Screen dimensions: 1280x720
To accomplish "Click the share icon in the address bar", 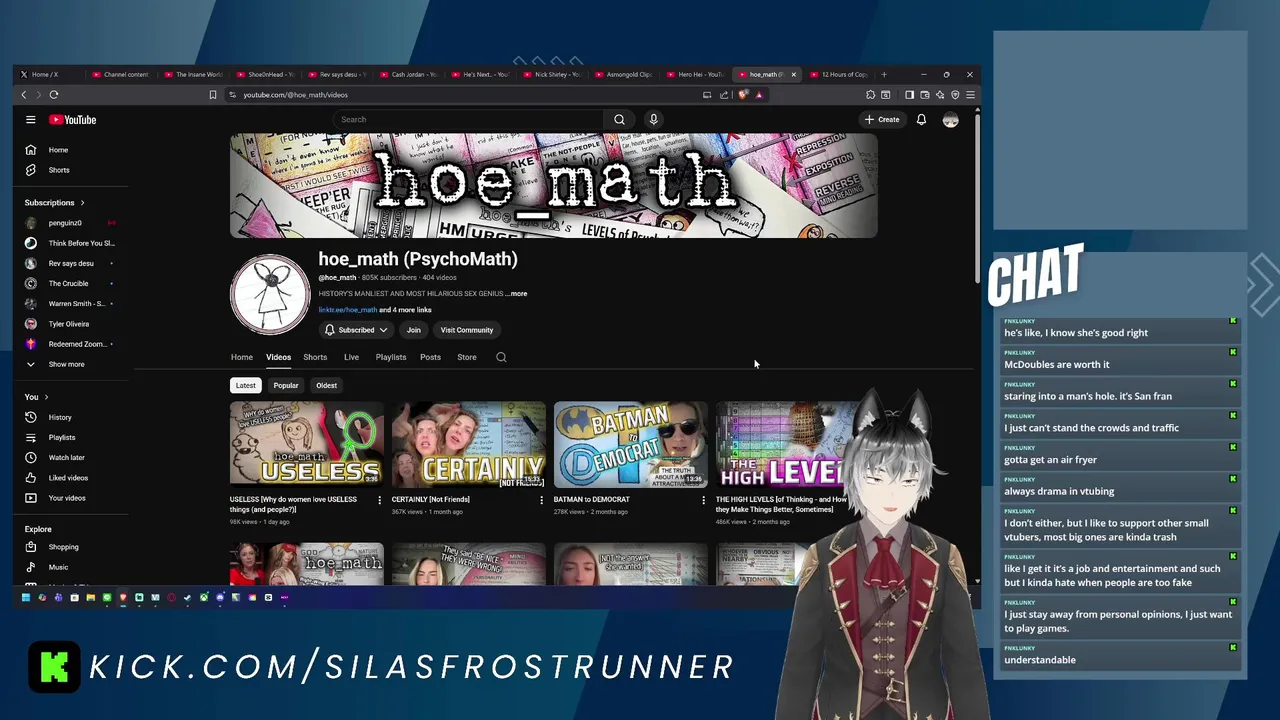I will [724, 95].
